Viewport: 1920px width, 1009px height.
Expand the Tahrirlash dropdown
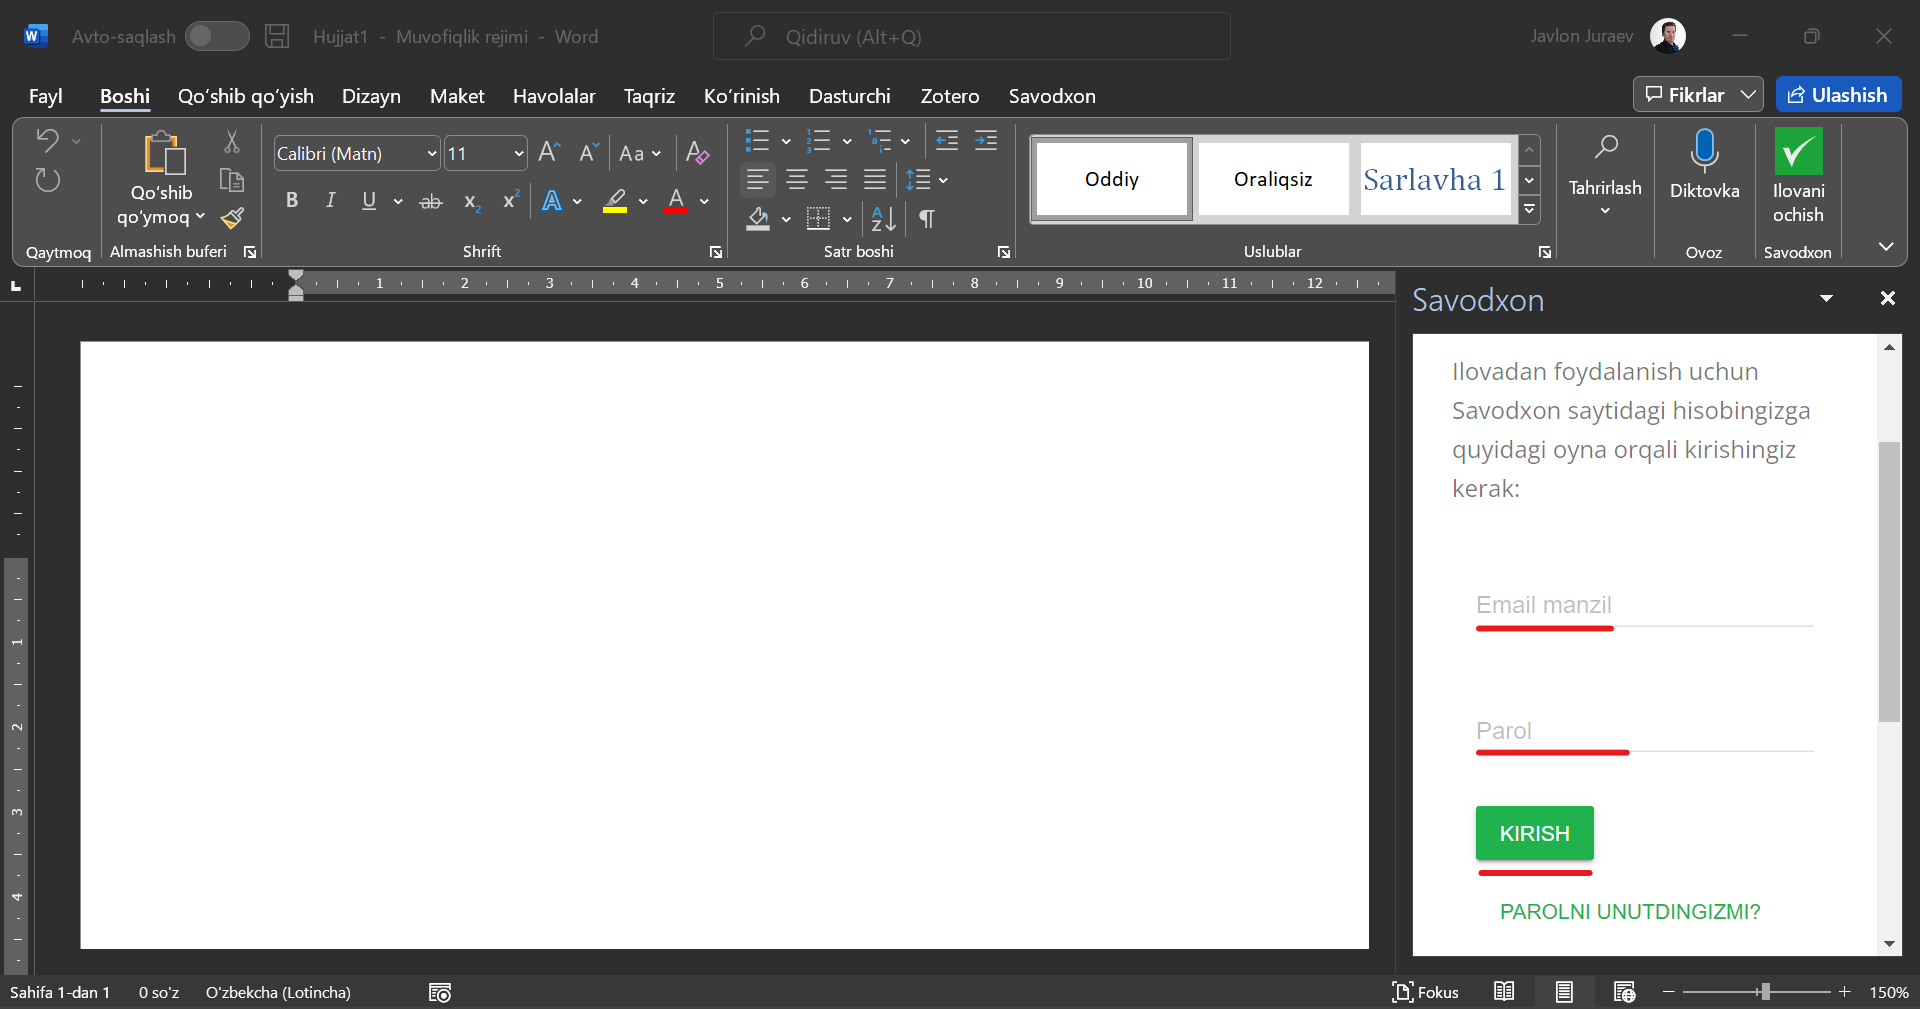click(x=1604, y=188)
